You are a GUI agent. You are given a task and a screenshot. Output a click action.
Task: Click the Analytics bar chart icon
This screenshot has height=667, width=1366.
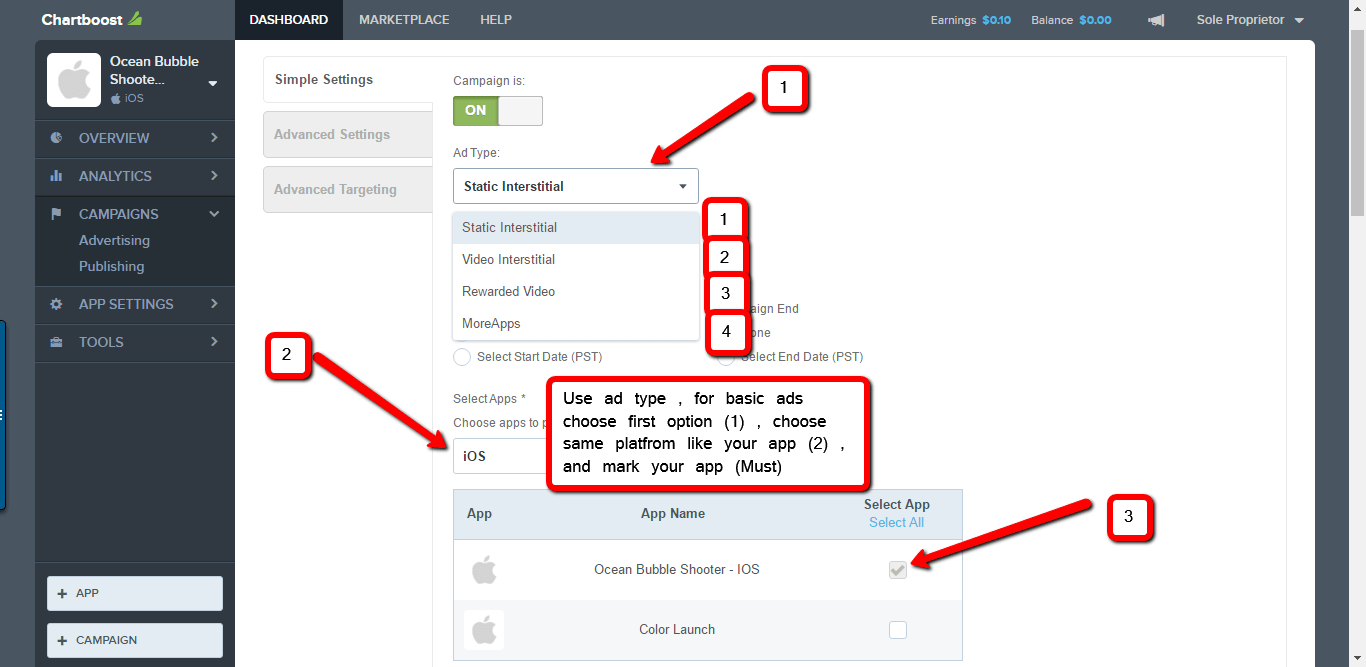(x=57, y=176)
